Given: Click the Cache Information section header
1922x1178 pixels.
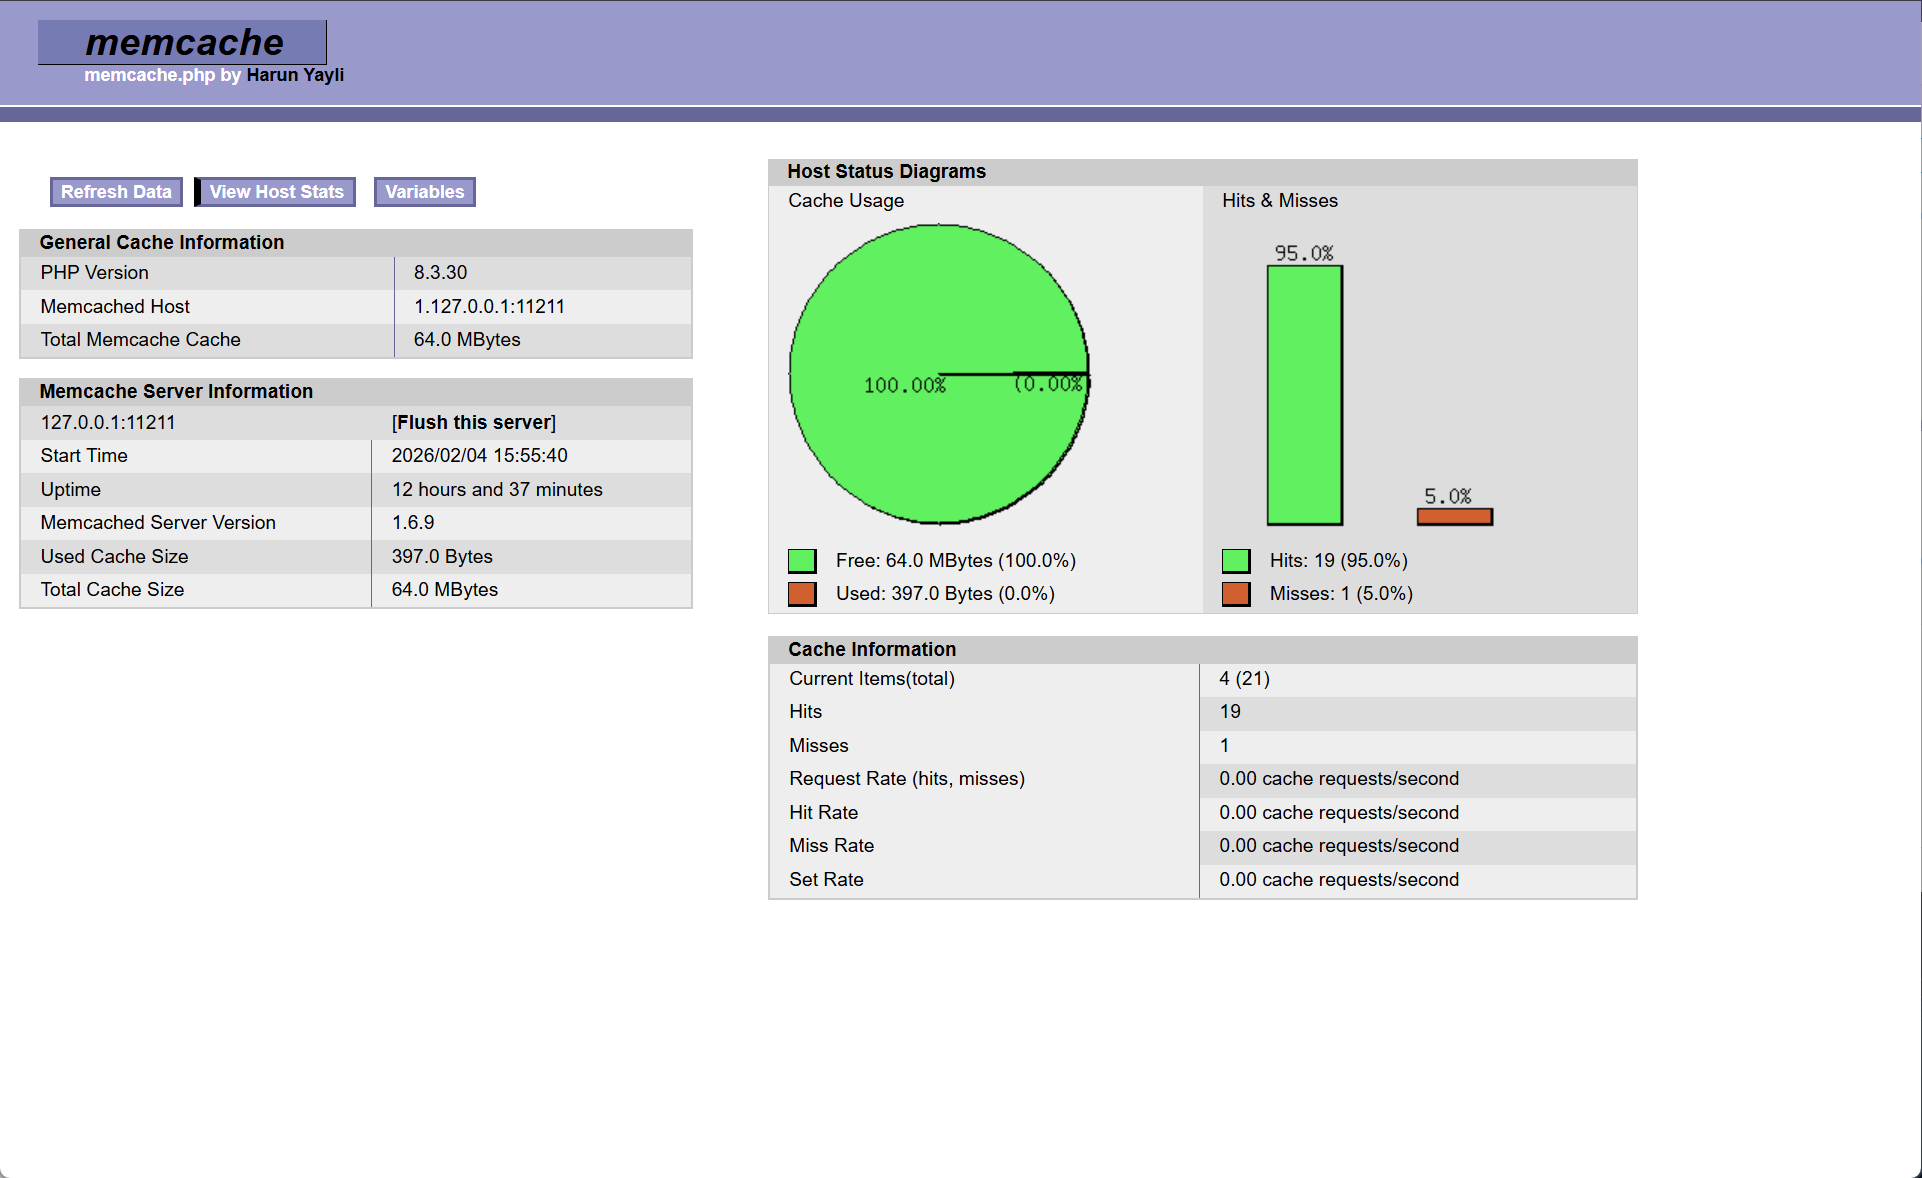Looking at the screenshot, I should (872, 649).
